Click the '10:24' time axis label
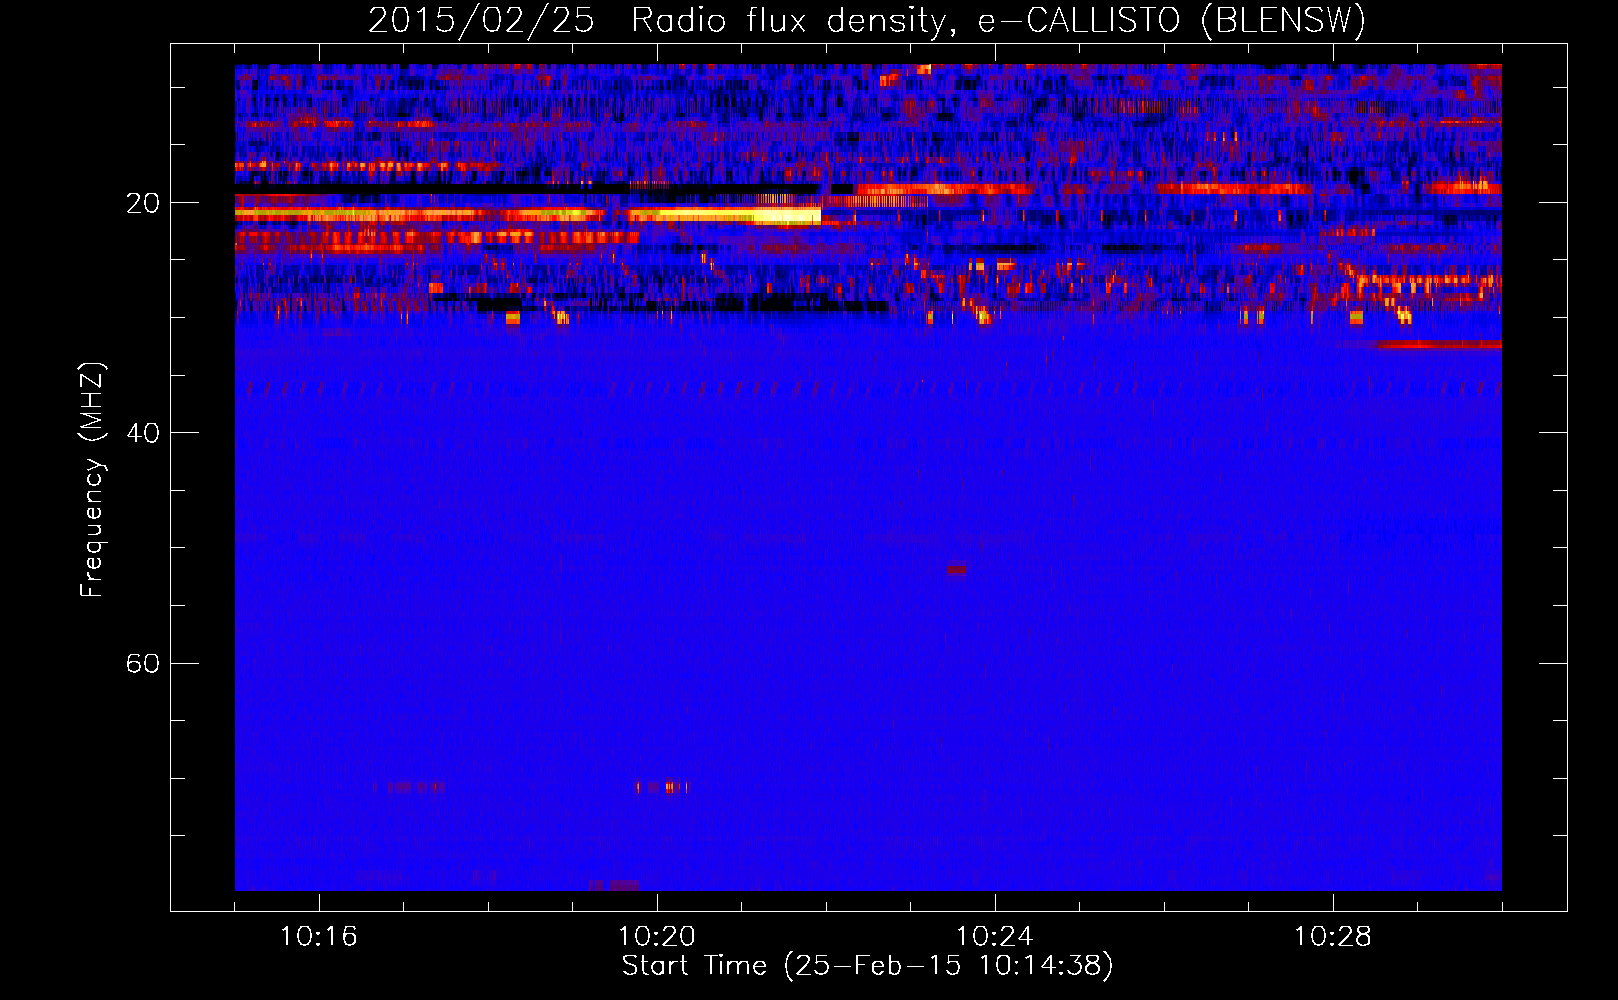Viewport: 1618px width, 1000px height. [x=995, y=937]
